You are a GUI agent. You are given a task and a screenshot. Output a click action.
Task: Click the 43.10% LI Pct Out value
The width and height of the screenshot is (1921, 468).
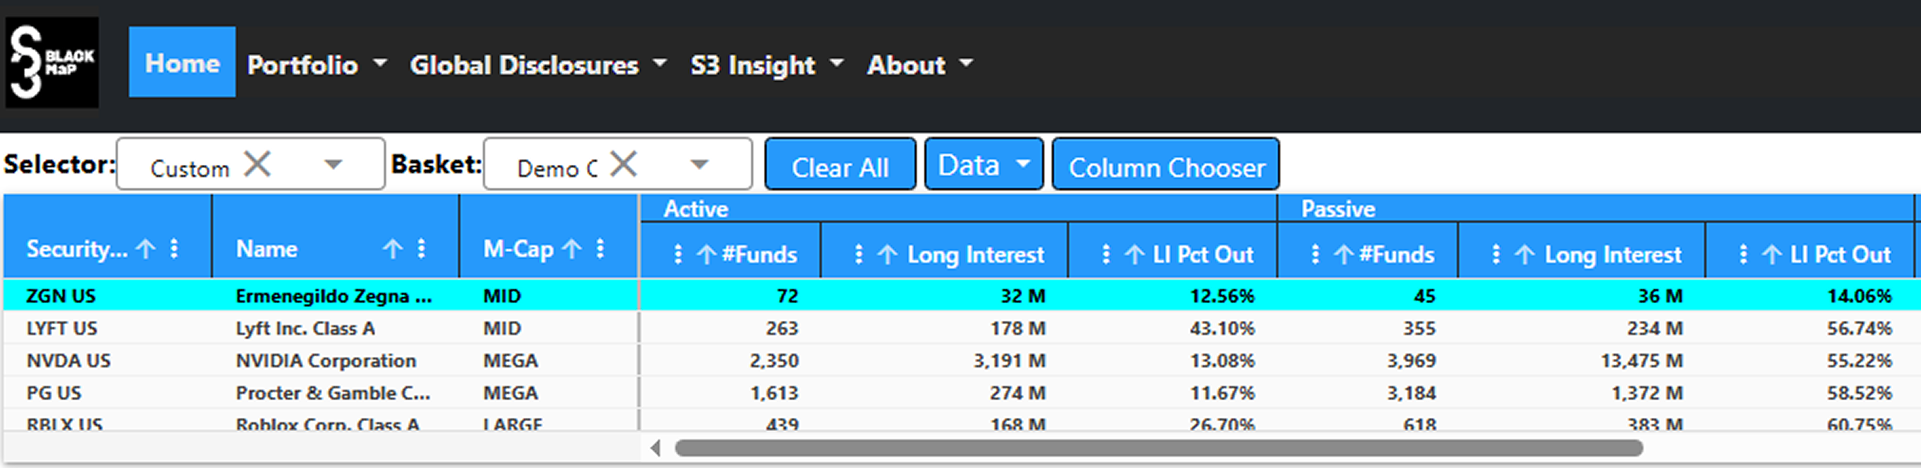tap(1222, 328)
